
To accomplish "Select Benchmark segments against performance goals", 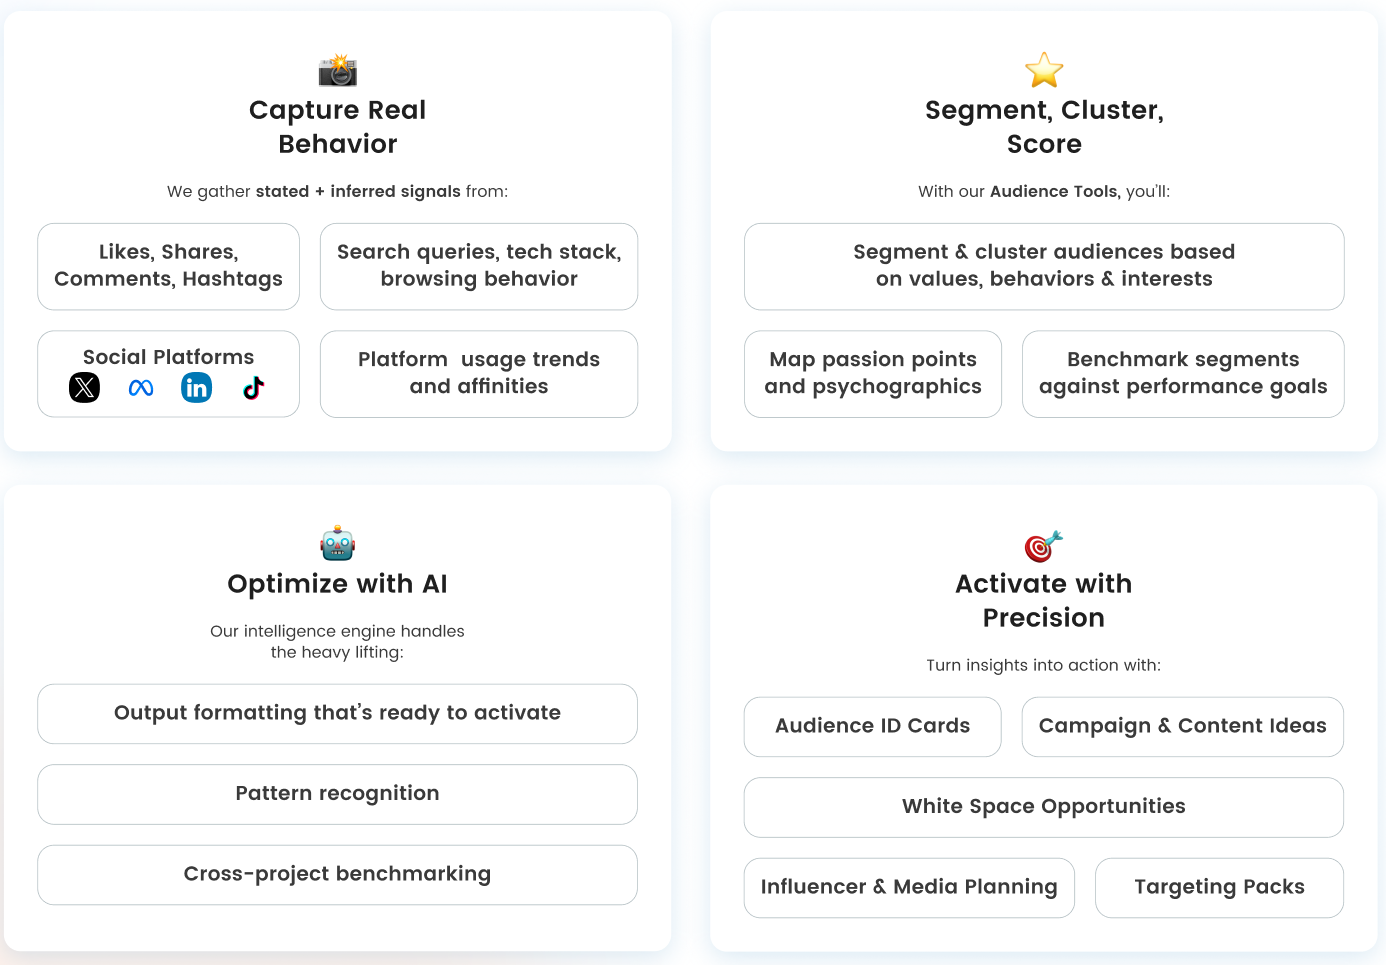I will point(1183,374).
